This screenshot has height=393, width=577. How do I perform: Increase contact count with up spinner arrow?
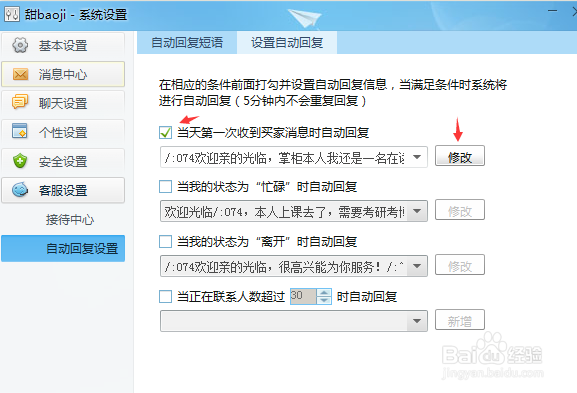pos(324,293)
